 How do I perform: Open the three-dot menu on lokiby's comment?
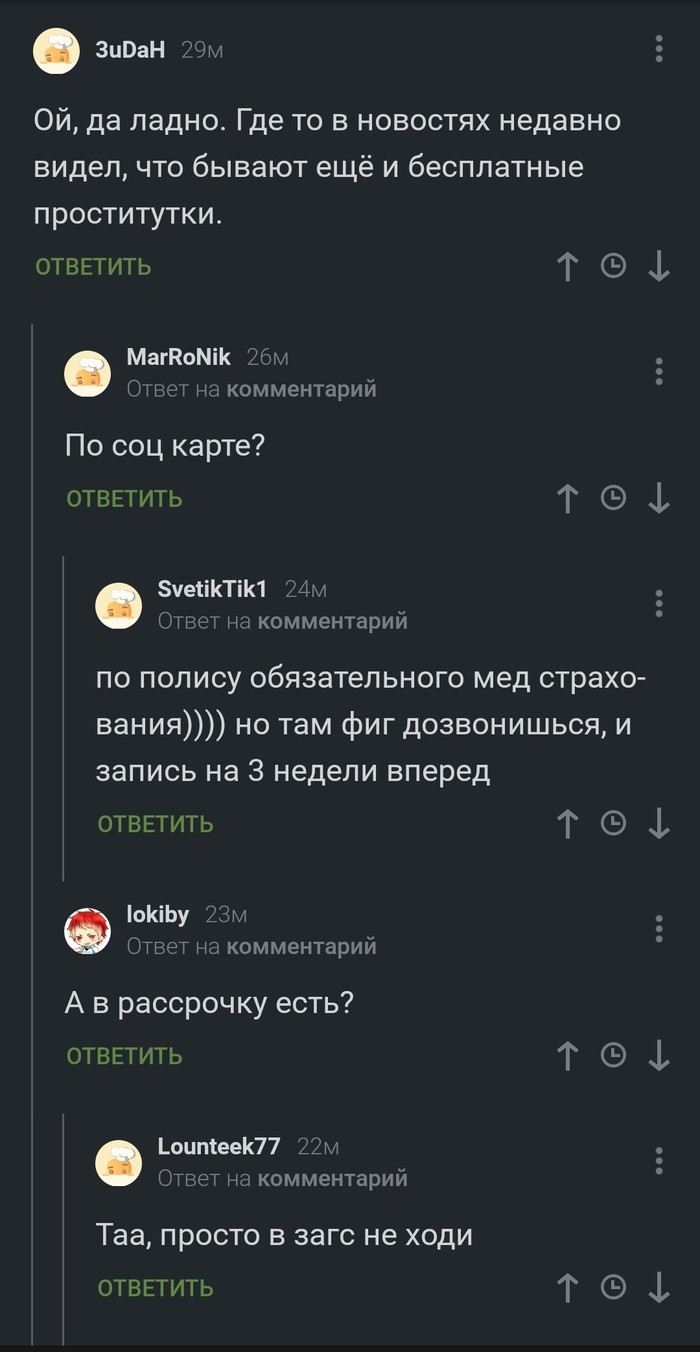[657, 928]
